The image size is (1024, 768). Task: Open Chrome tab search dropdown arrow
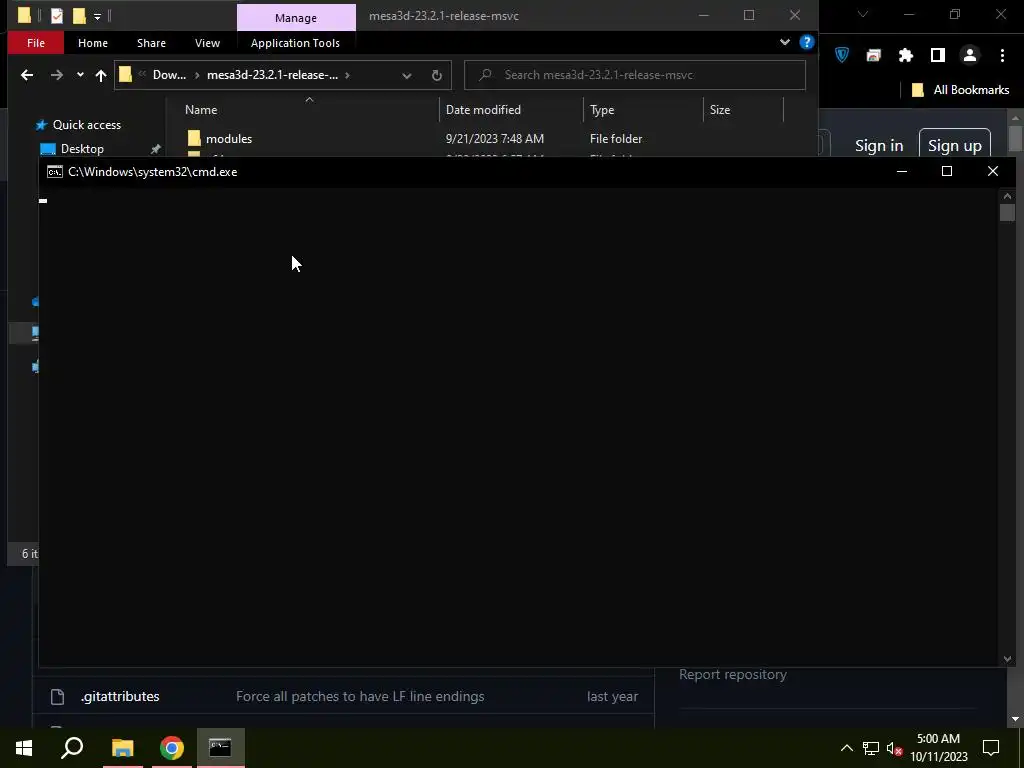863,14
